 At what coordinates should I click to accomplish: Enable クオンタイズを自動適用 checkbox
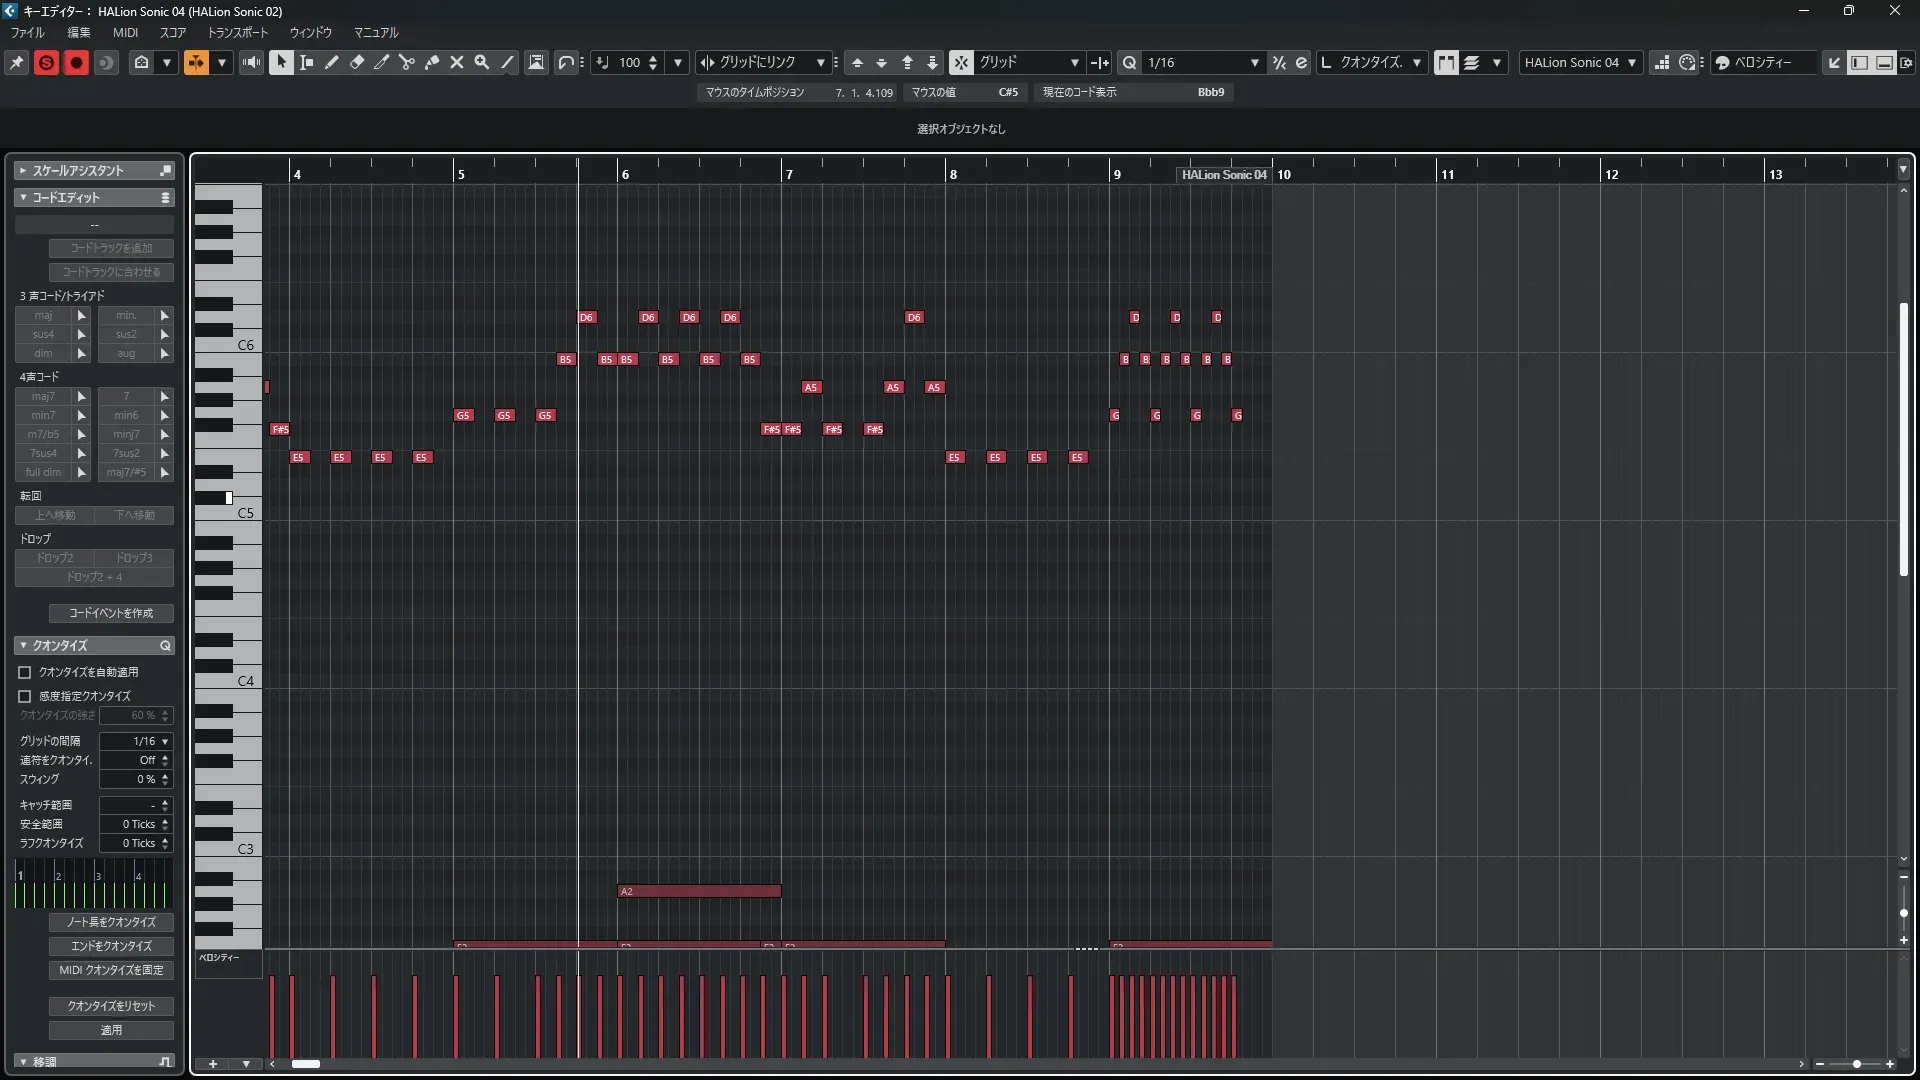pyautogui.click(x=25, y=672)
